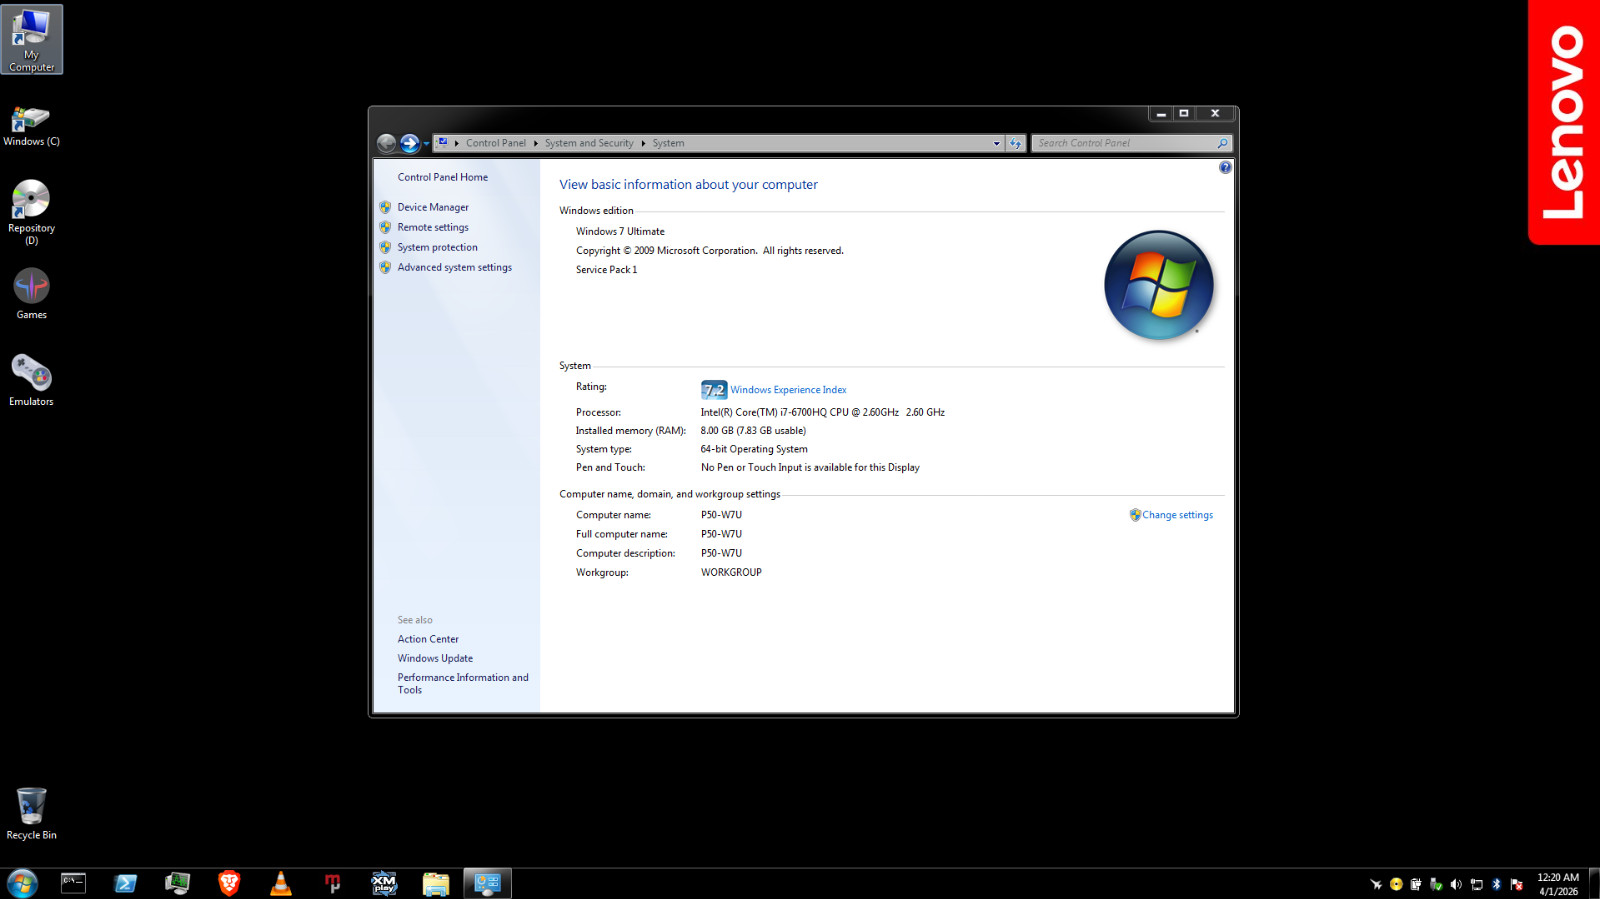
Task: Open the red MP taskbar application
Action: [x=333, y=883]
